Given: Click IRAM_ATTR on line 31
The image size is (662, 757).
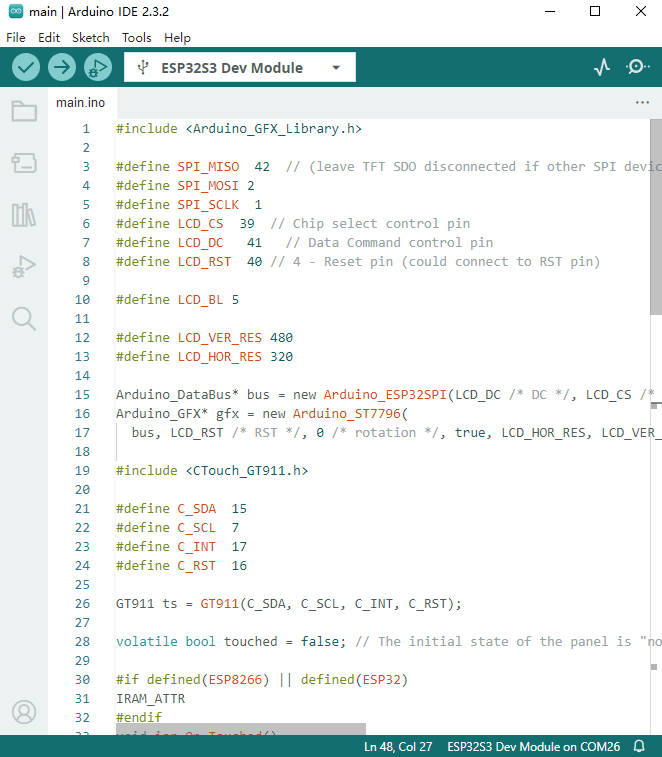Looking at the screenshot, I should [x=150, y=699].
